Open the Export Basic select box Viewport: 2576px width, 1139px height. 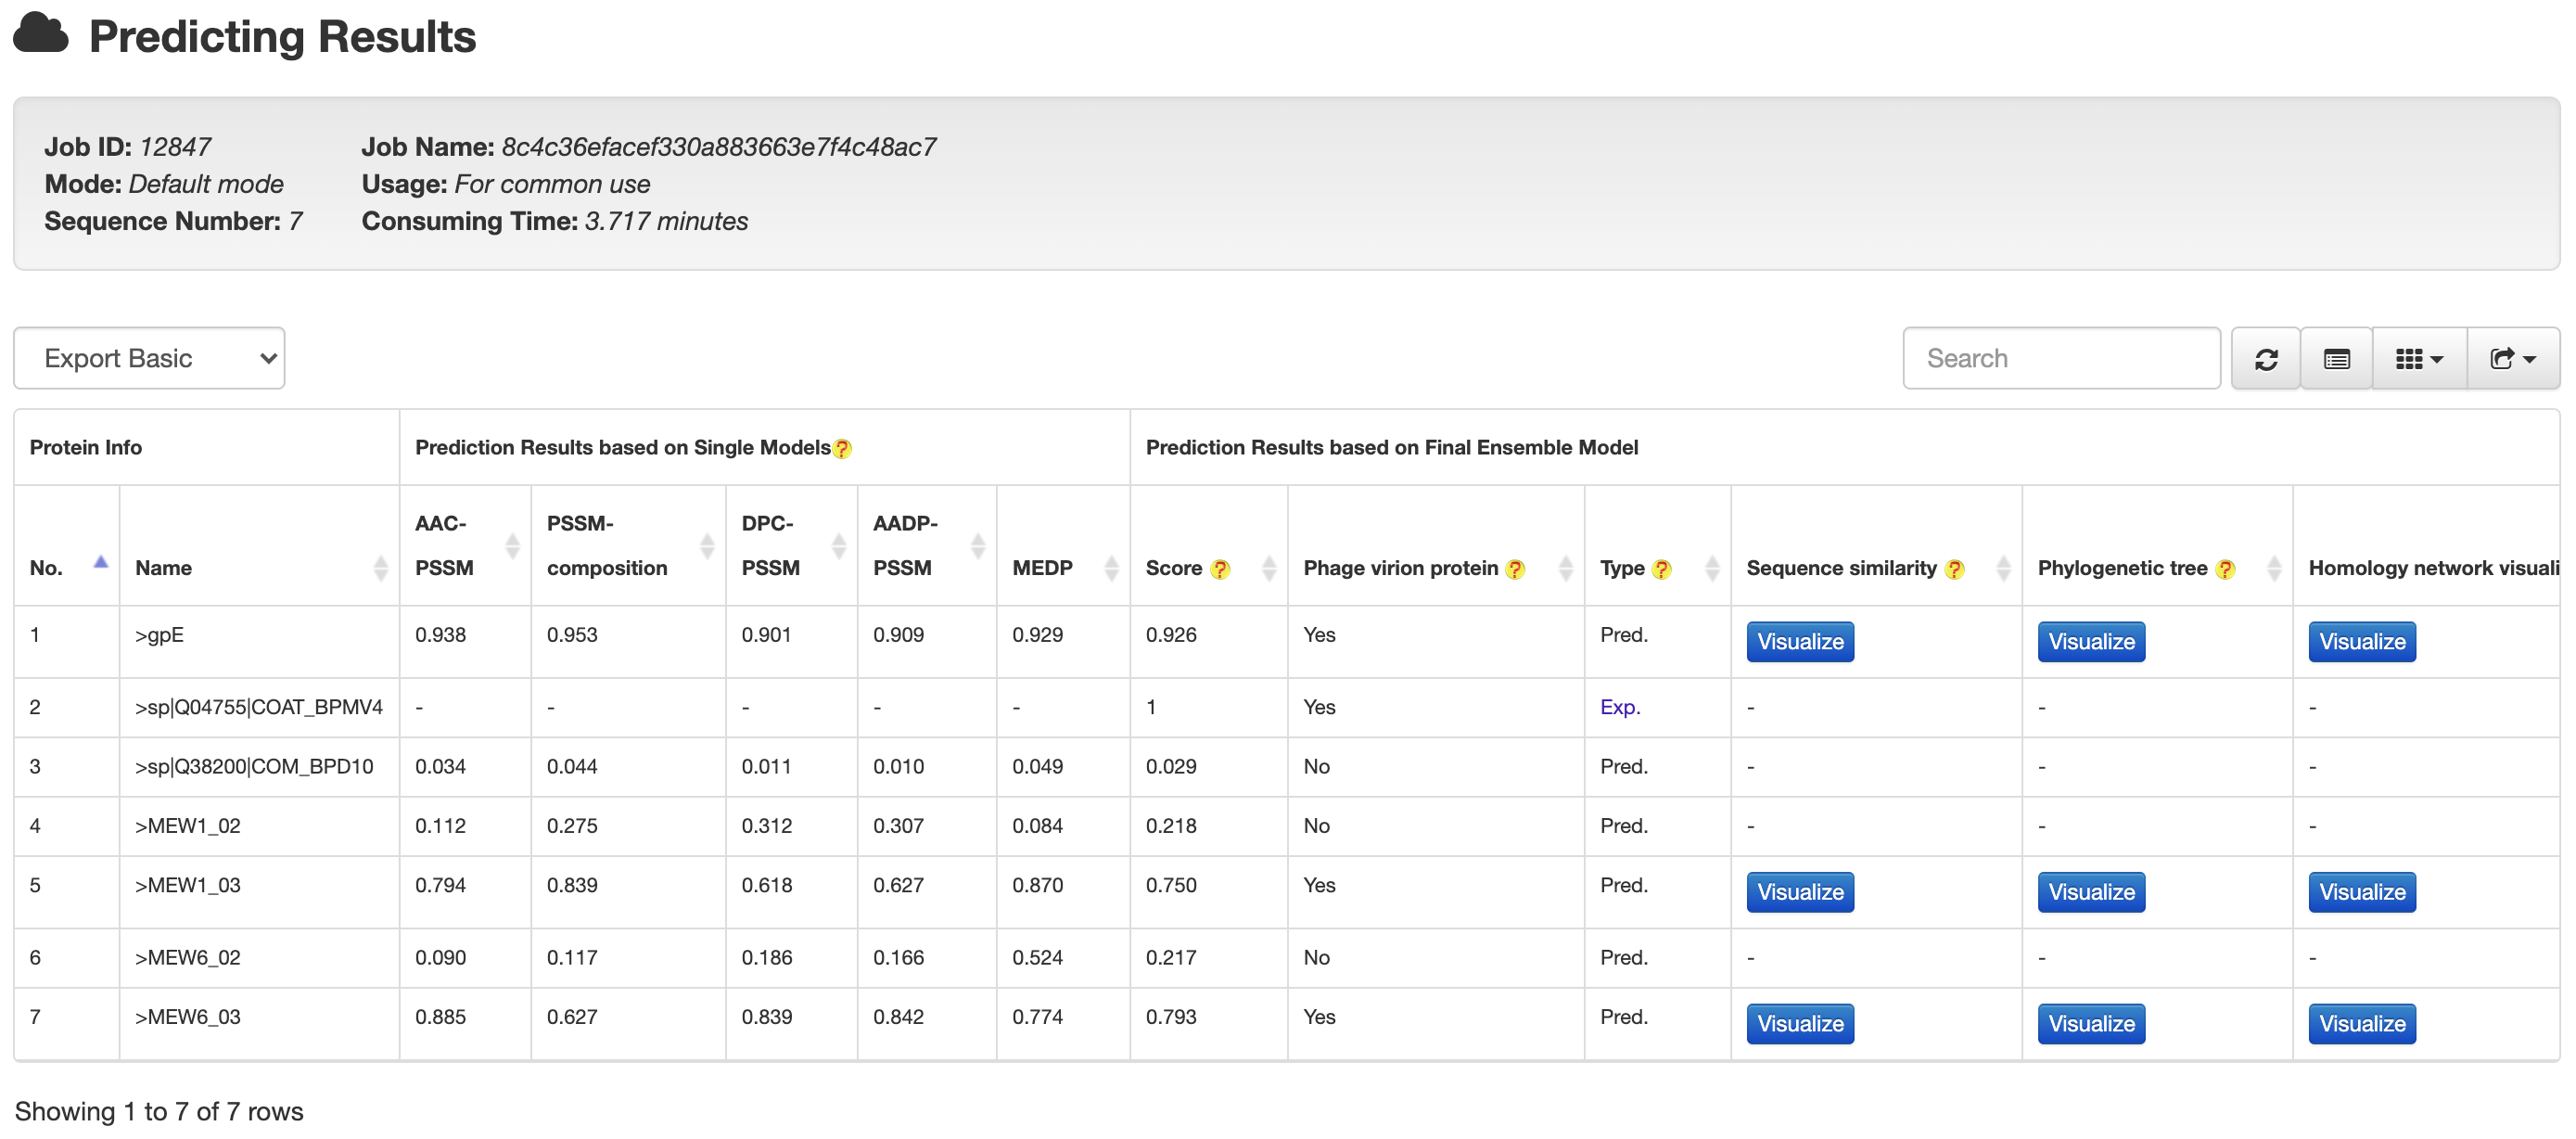[149, 359]
